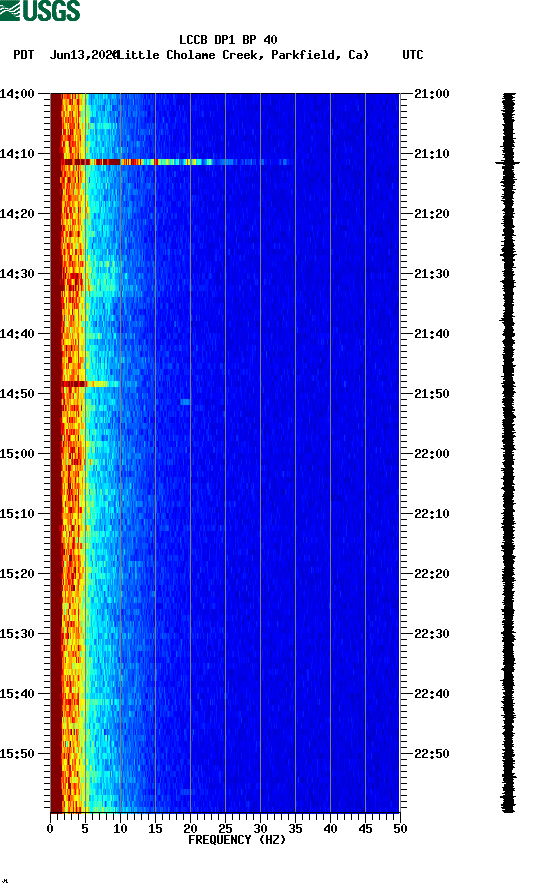552x892 pixels.
Task: Click the 22:40 UTC time label
Action: (x=431, y=694)
